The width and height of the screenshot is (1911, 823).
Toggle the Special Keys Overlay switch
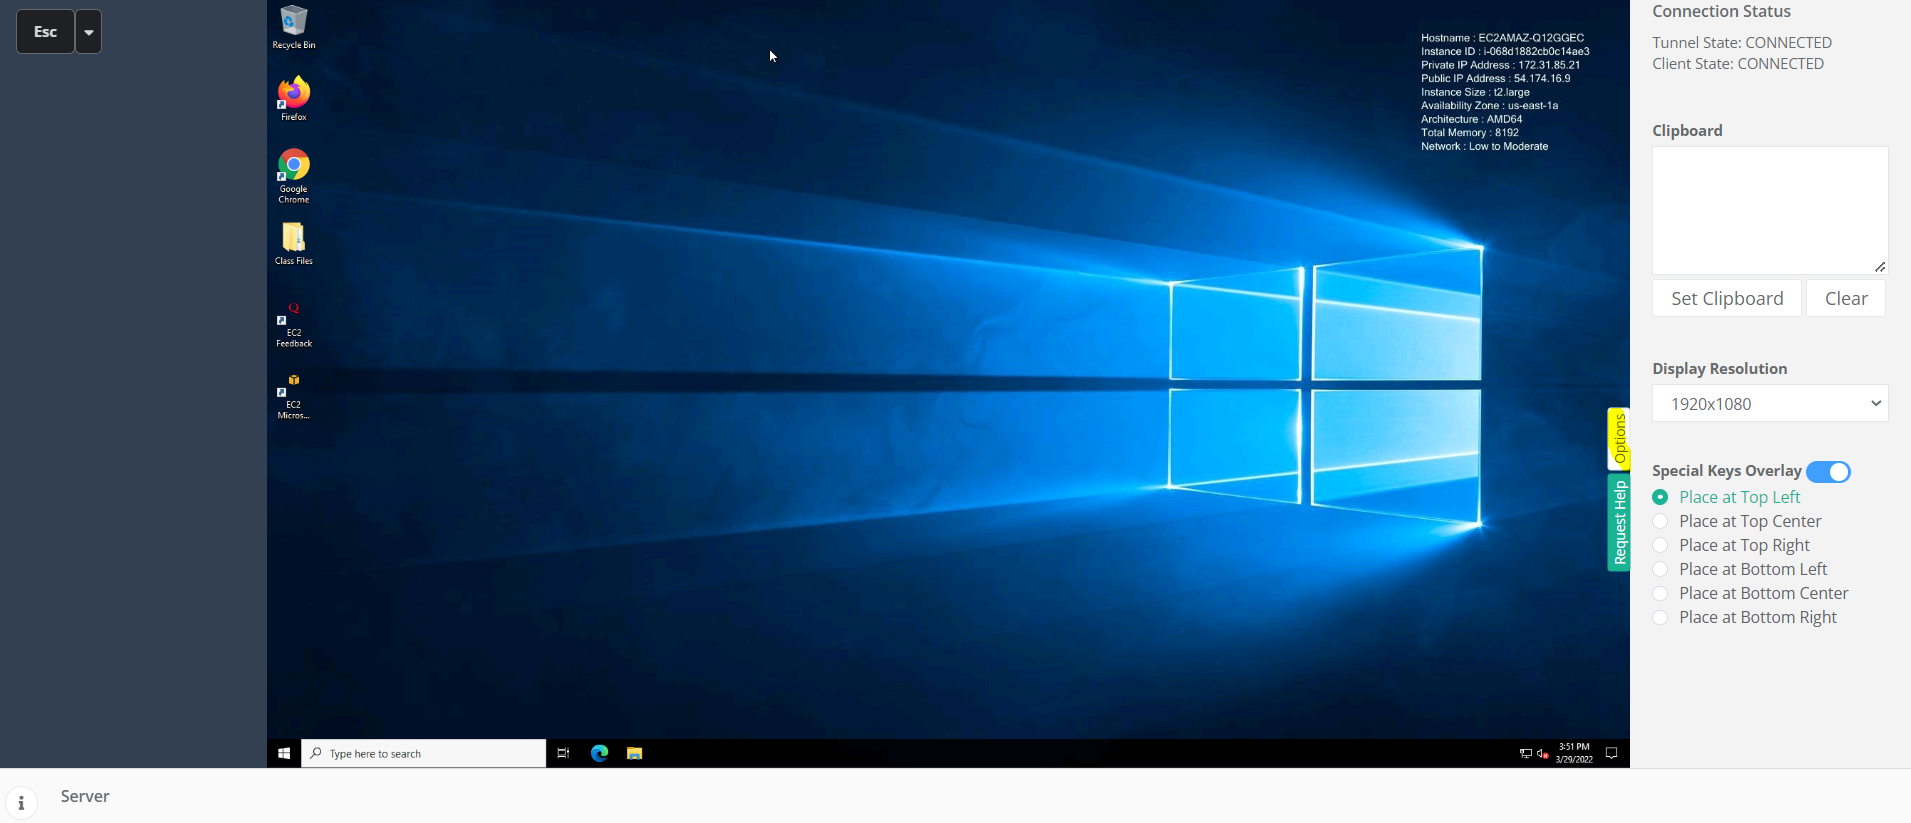[x=1828, y=472]
